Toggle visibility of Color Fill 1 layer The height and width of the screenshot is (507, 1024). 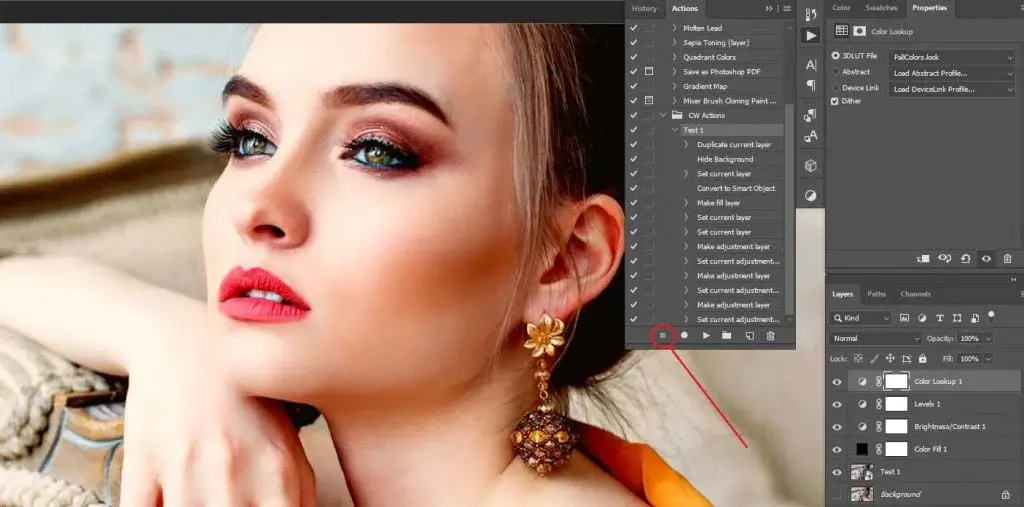tap(837, 449)
